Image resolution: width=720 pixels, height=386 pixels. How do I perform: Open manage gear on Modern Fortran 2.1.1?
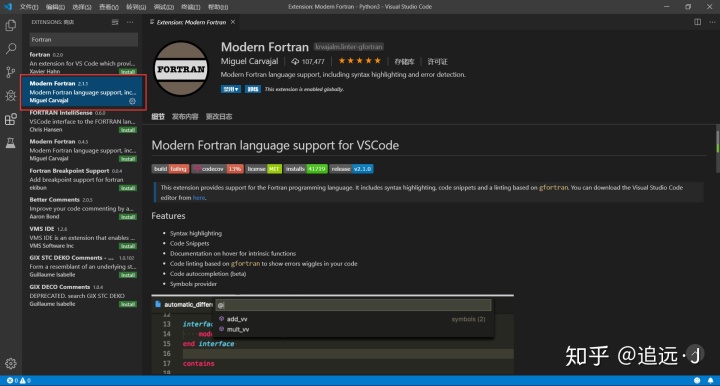click(132, 101)
